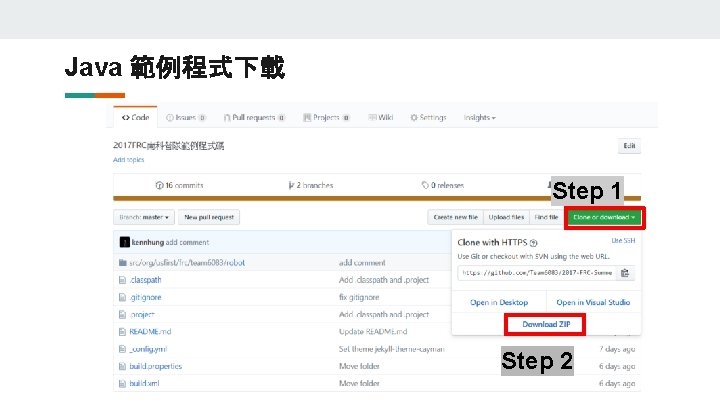Open the Branch: master dropdown
The image size is (720, 405).
coord(144,217)
